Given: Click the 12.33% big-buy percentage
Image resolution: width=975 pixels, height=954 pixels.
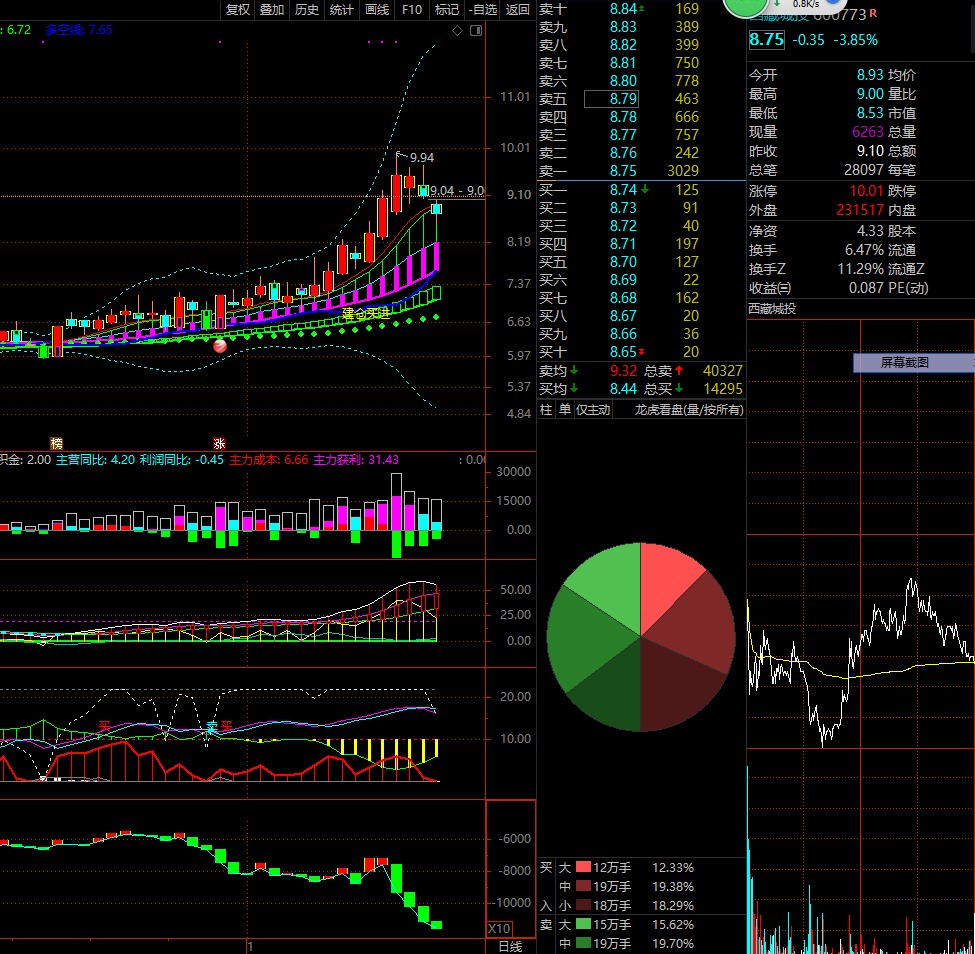Looking at the screenshot, I should pos(673,868).
